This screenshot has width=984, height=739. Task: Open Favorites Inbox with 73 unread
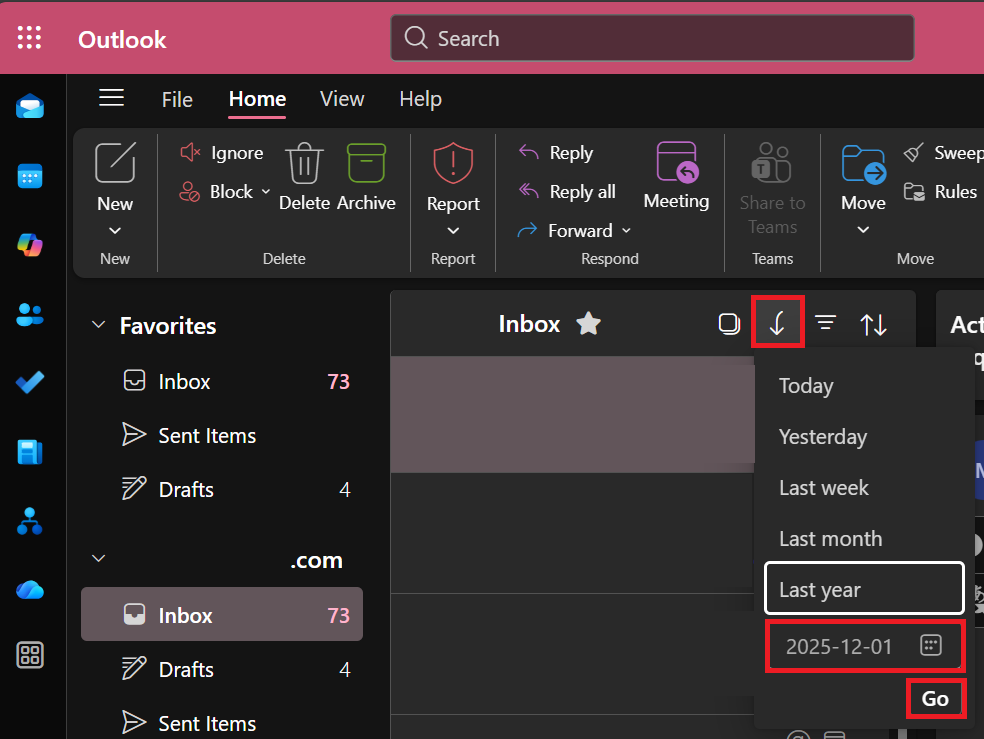(x=222, y=381)
